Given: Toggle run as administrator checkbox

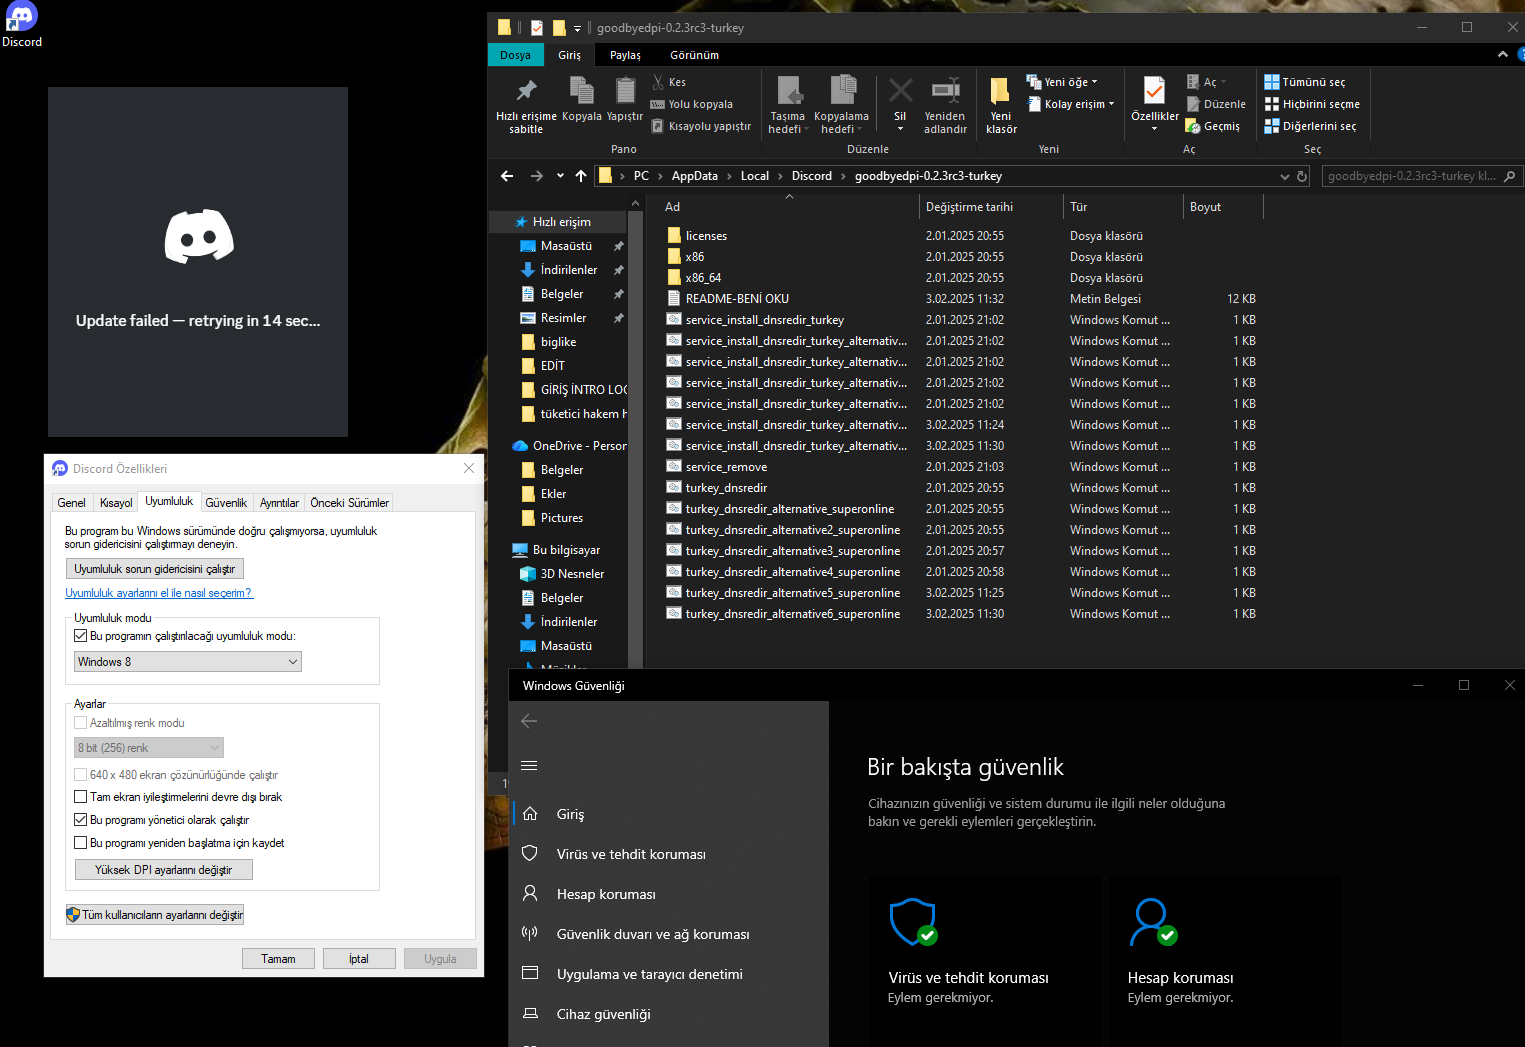Looking at the screenshot, I should [x=81, y=820].
